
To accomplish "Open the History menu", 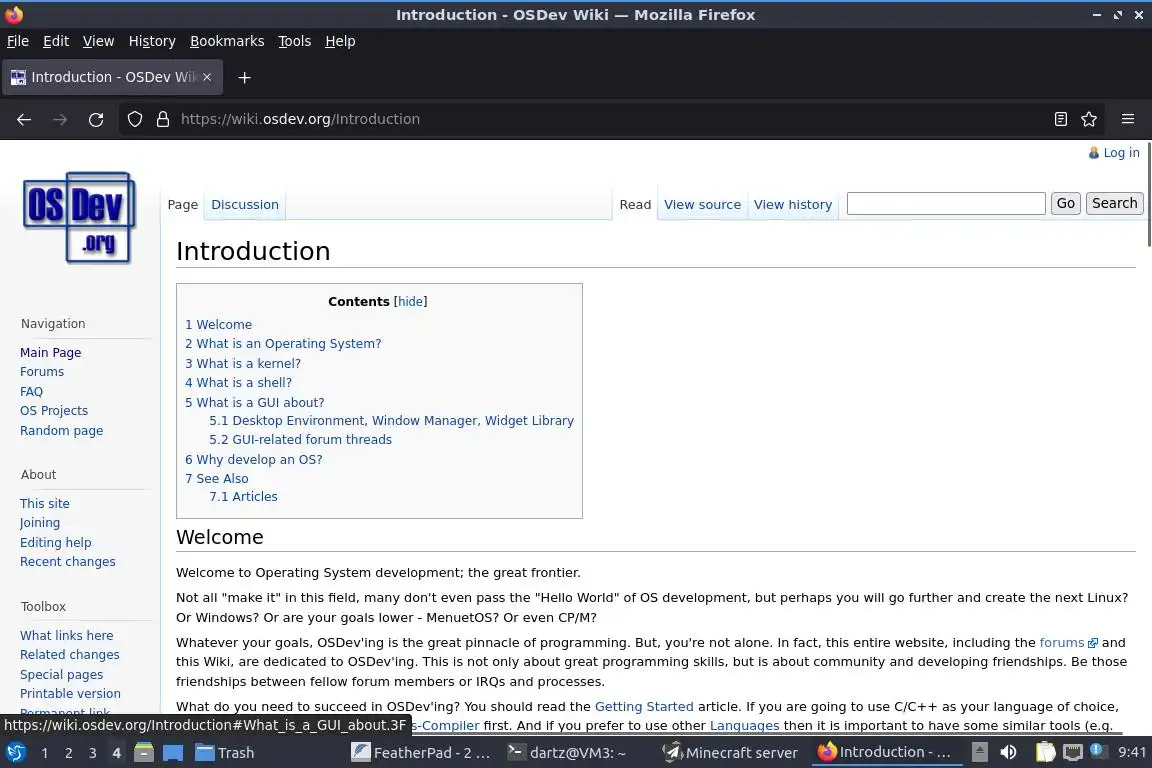I will tap(152, 41).
